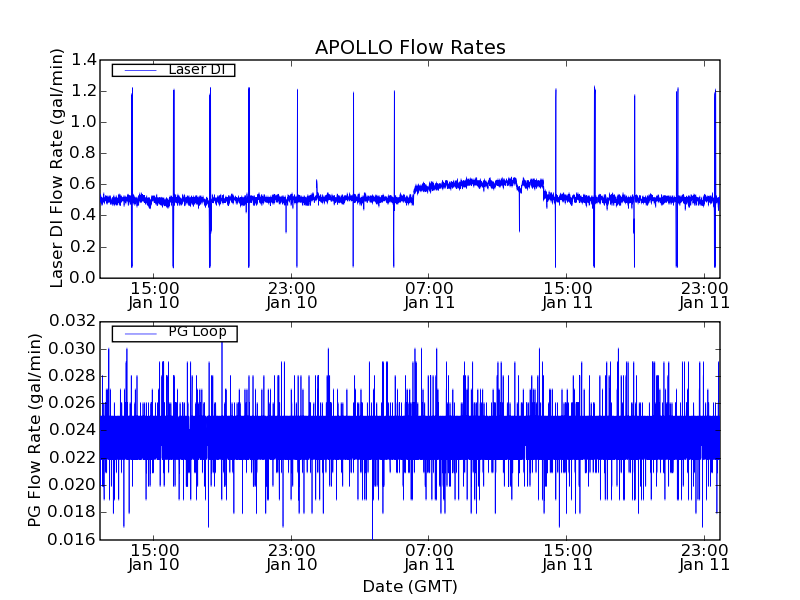Click '07:00 Jan 11' label under bottom plot

(x=429, y=558)
